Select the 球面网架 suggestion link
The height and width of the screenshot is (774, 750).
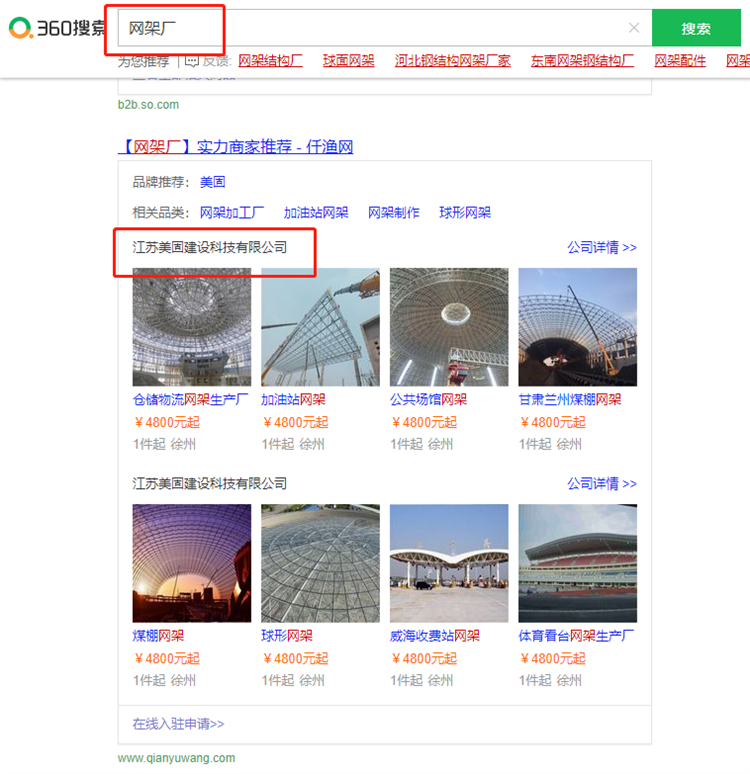348,61
